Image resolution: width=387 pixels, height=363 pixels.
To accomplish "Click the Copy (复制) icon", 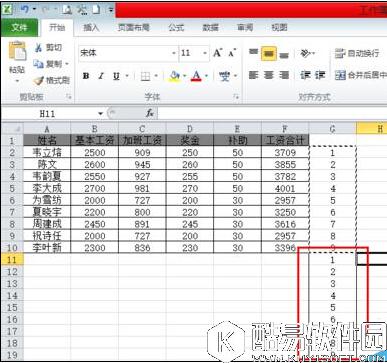I will [x=38, y=63].
